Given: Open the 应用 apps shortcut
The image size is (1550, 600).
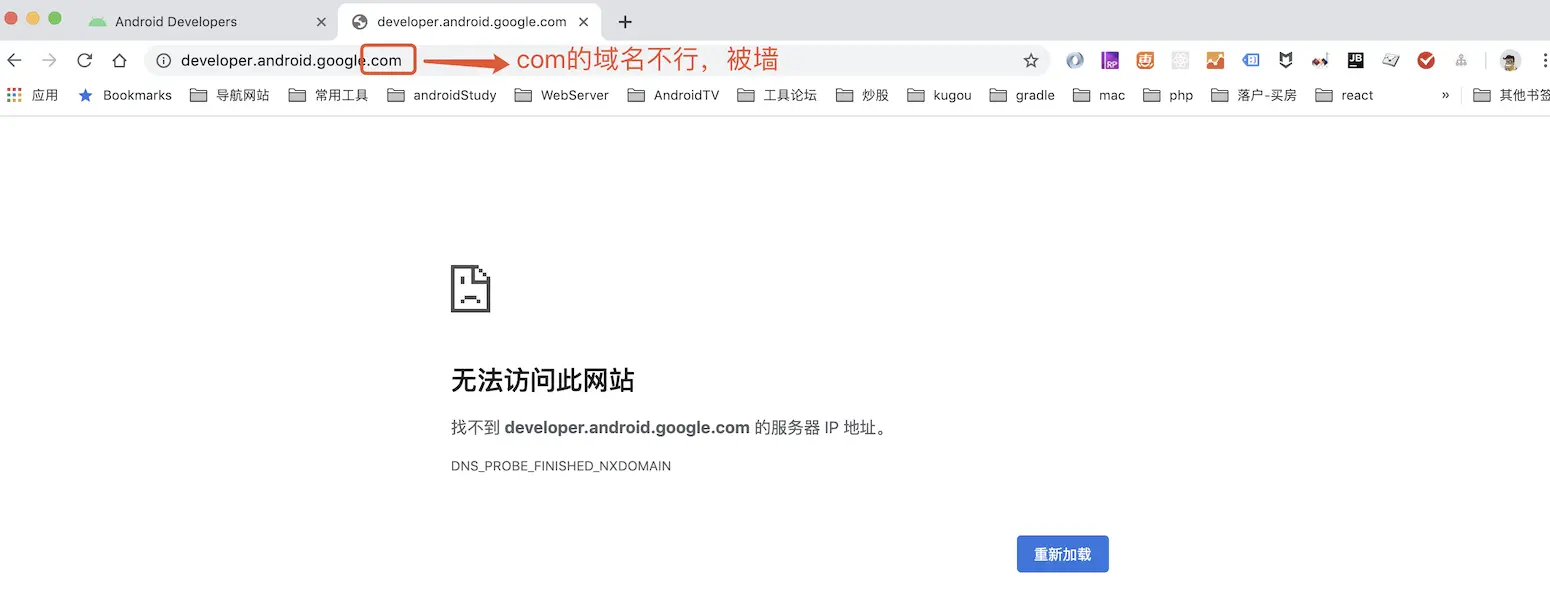Looking at the screenshot, I should 32,95.
